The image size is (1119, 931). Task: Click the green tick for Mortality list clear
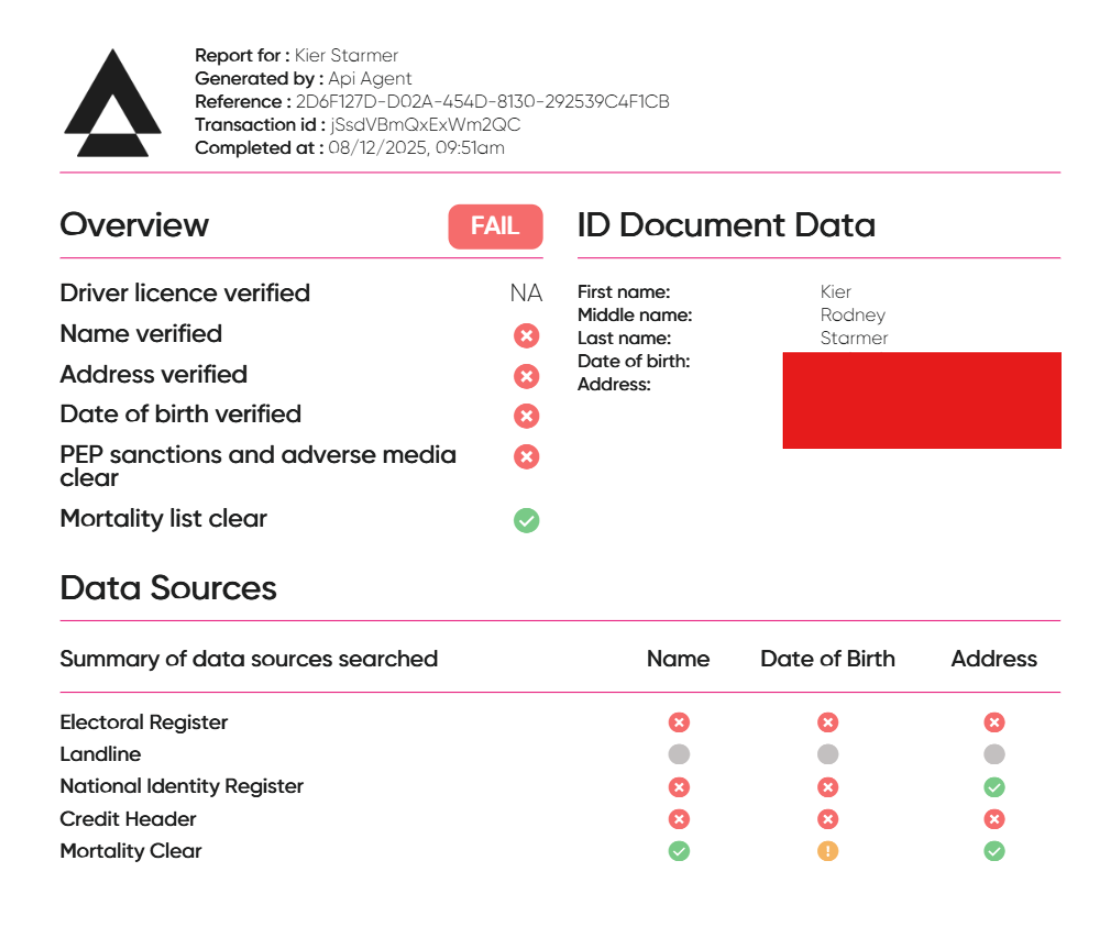[527, 520]
